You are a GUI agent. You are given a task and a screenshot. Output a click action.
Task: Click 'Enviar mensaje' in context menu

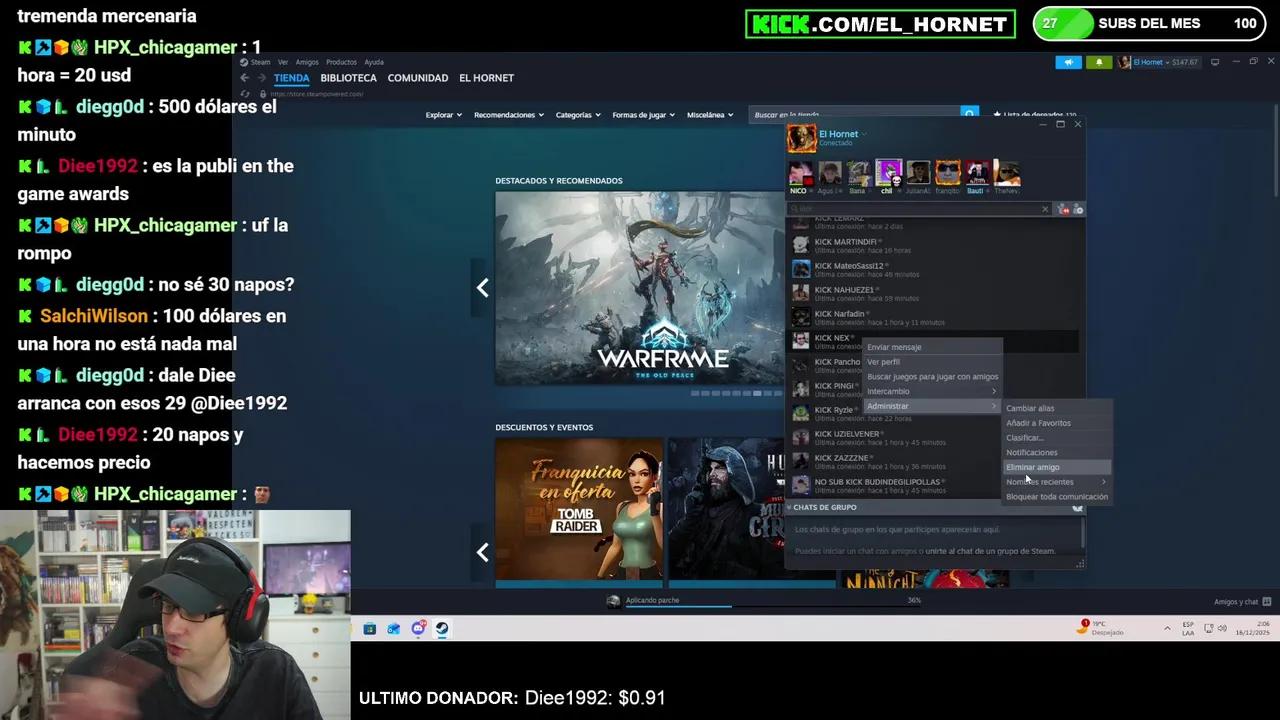pyautogui.click(x=932, y=347)
